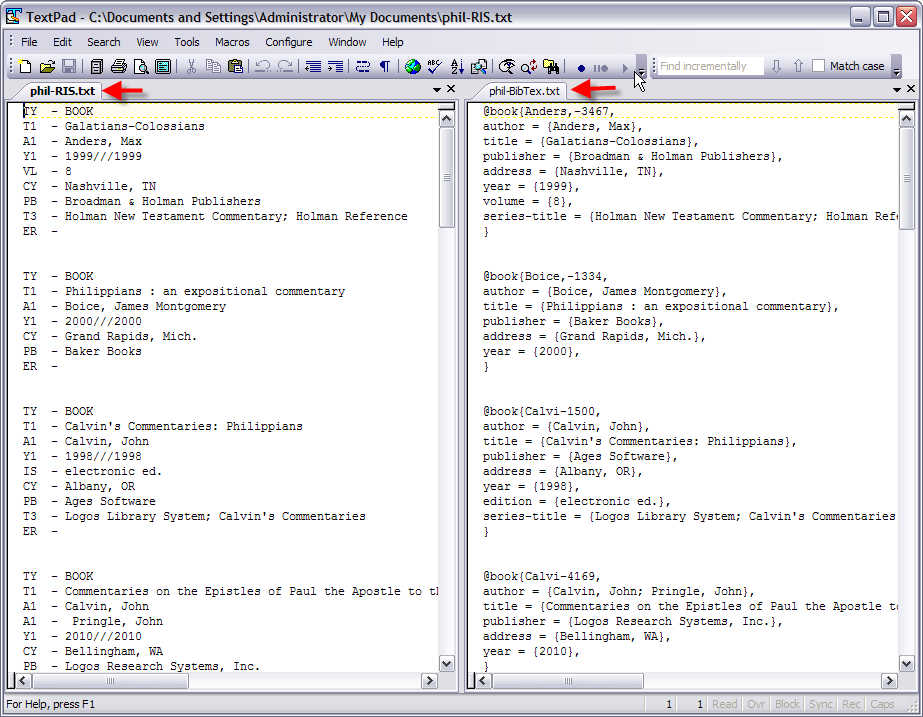923x717 pixels.
Task: Run the spelling check (ABC) icon
Action: click(x=434, y=67)
